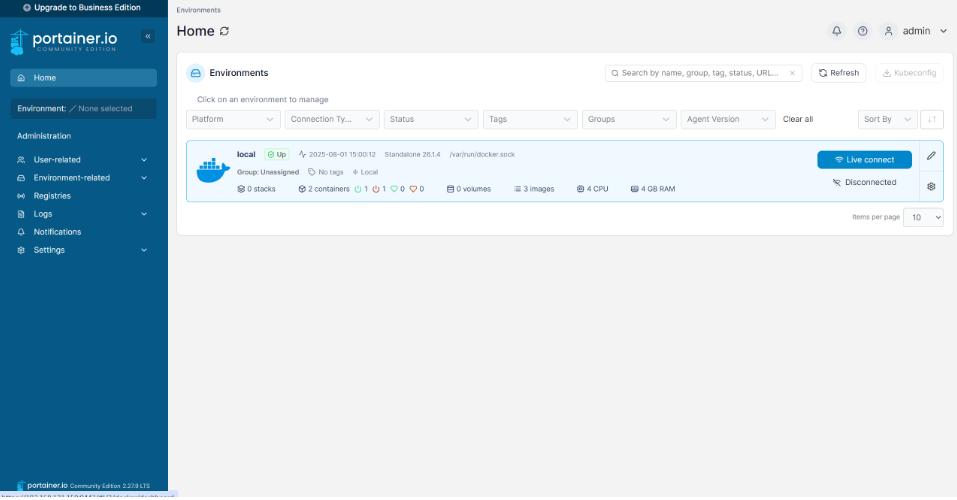
Task: Click the Clear all filters link
Action: [797, 119]
